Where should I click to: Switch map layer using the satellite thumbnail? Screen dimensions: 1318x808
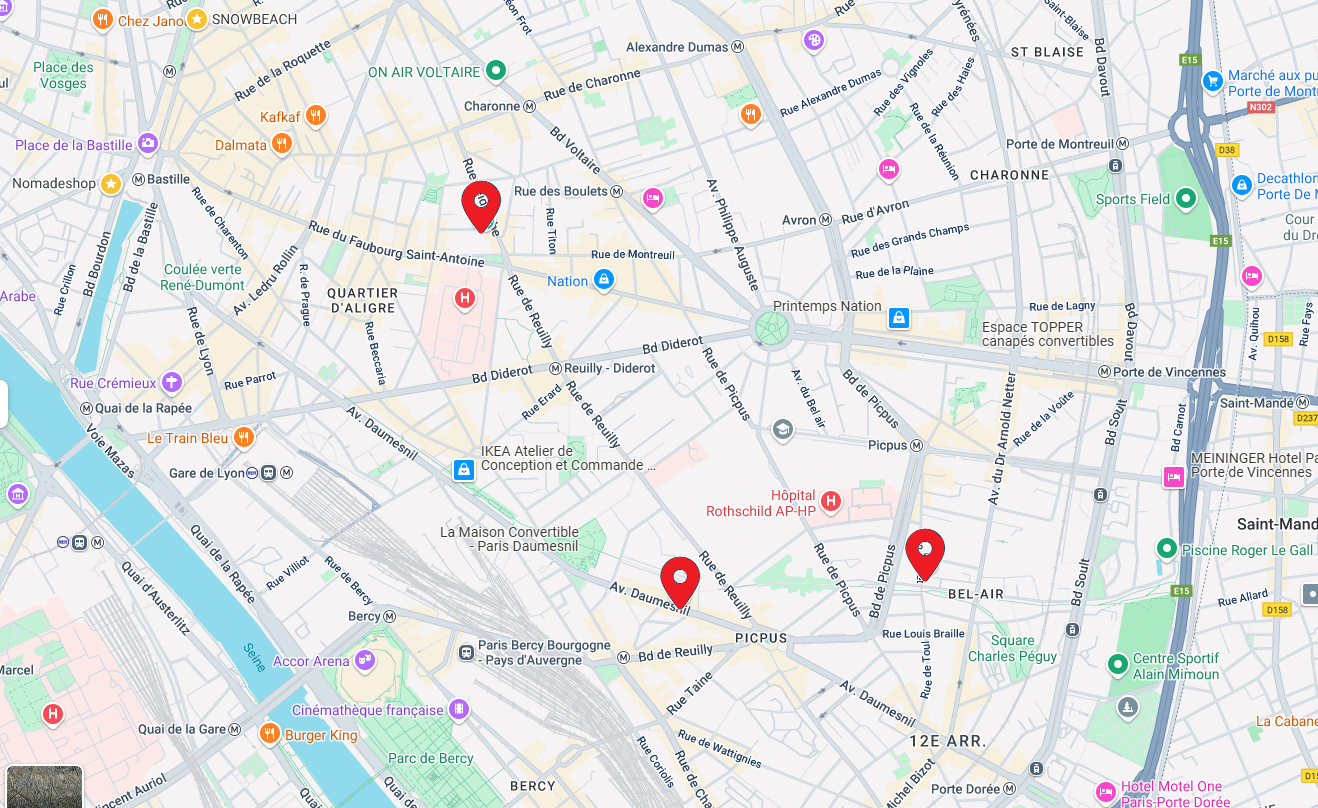point(44,787)
